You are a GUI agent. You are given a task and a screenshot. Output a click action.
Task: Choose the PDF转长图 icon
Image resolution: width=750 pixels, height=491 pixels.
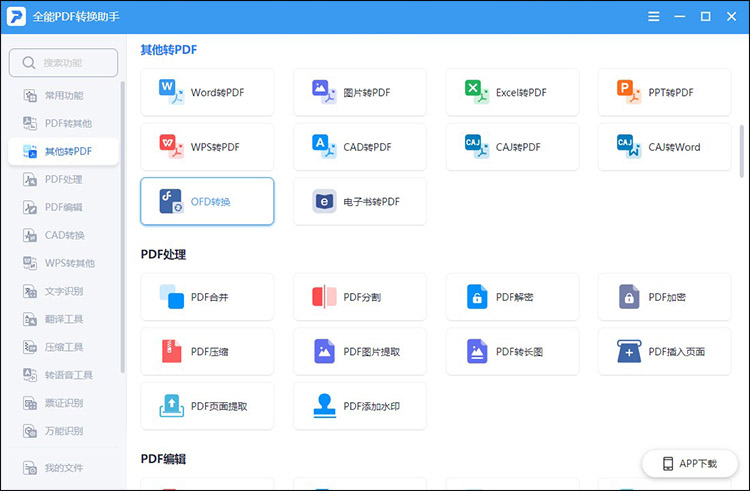pos(476,351)
